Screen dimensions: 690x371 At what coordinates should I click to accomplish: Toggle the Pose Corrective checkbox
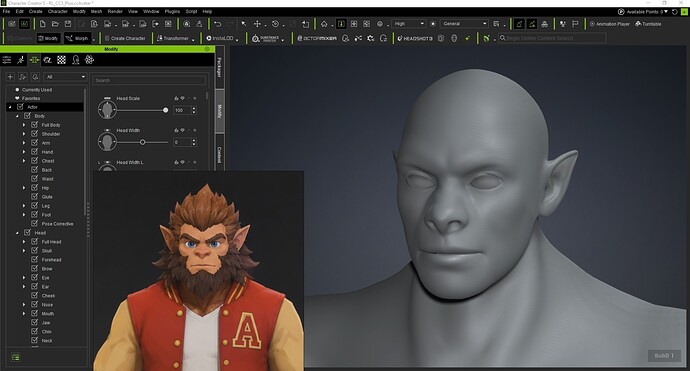click(x=34, y=224)
